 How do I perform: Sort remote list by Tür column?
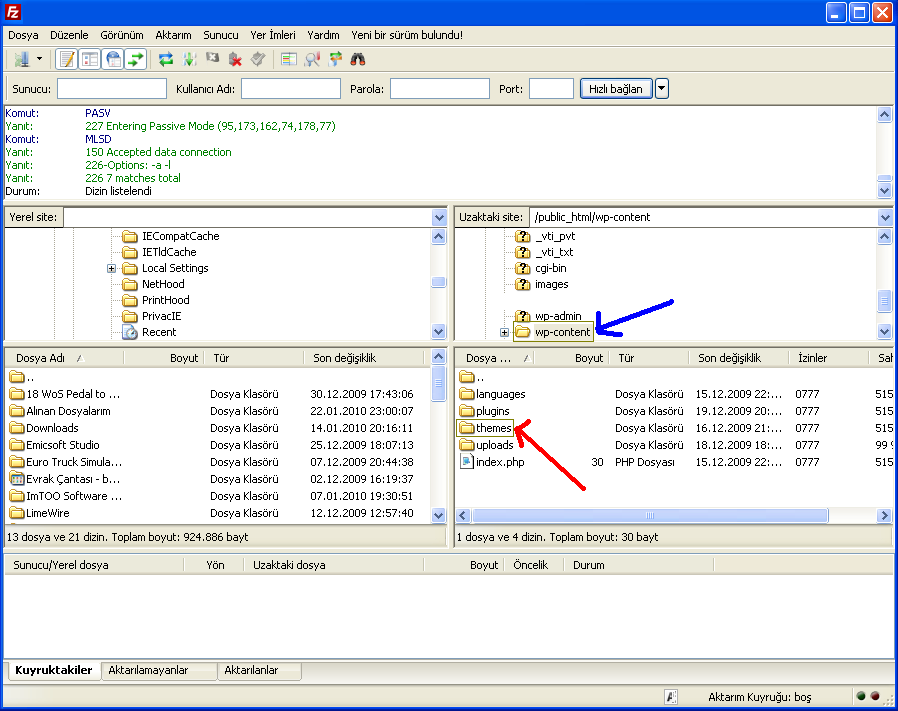[649, 358]
